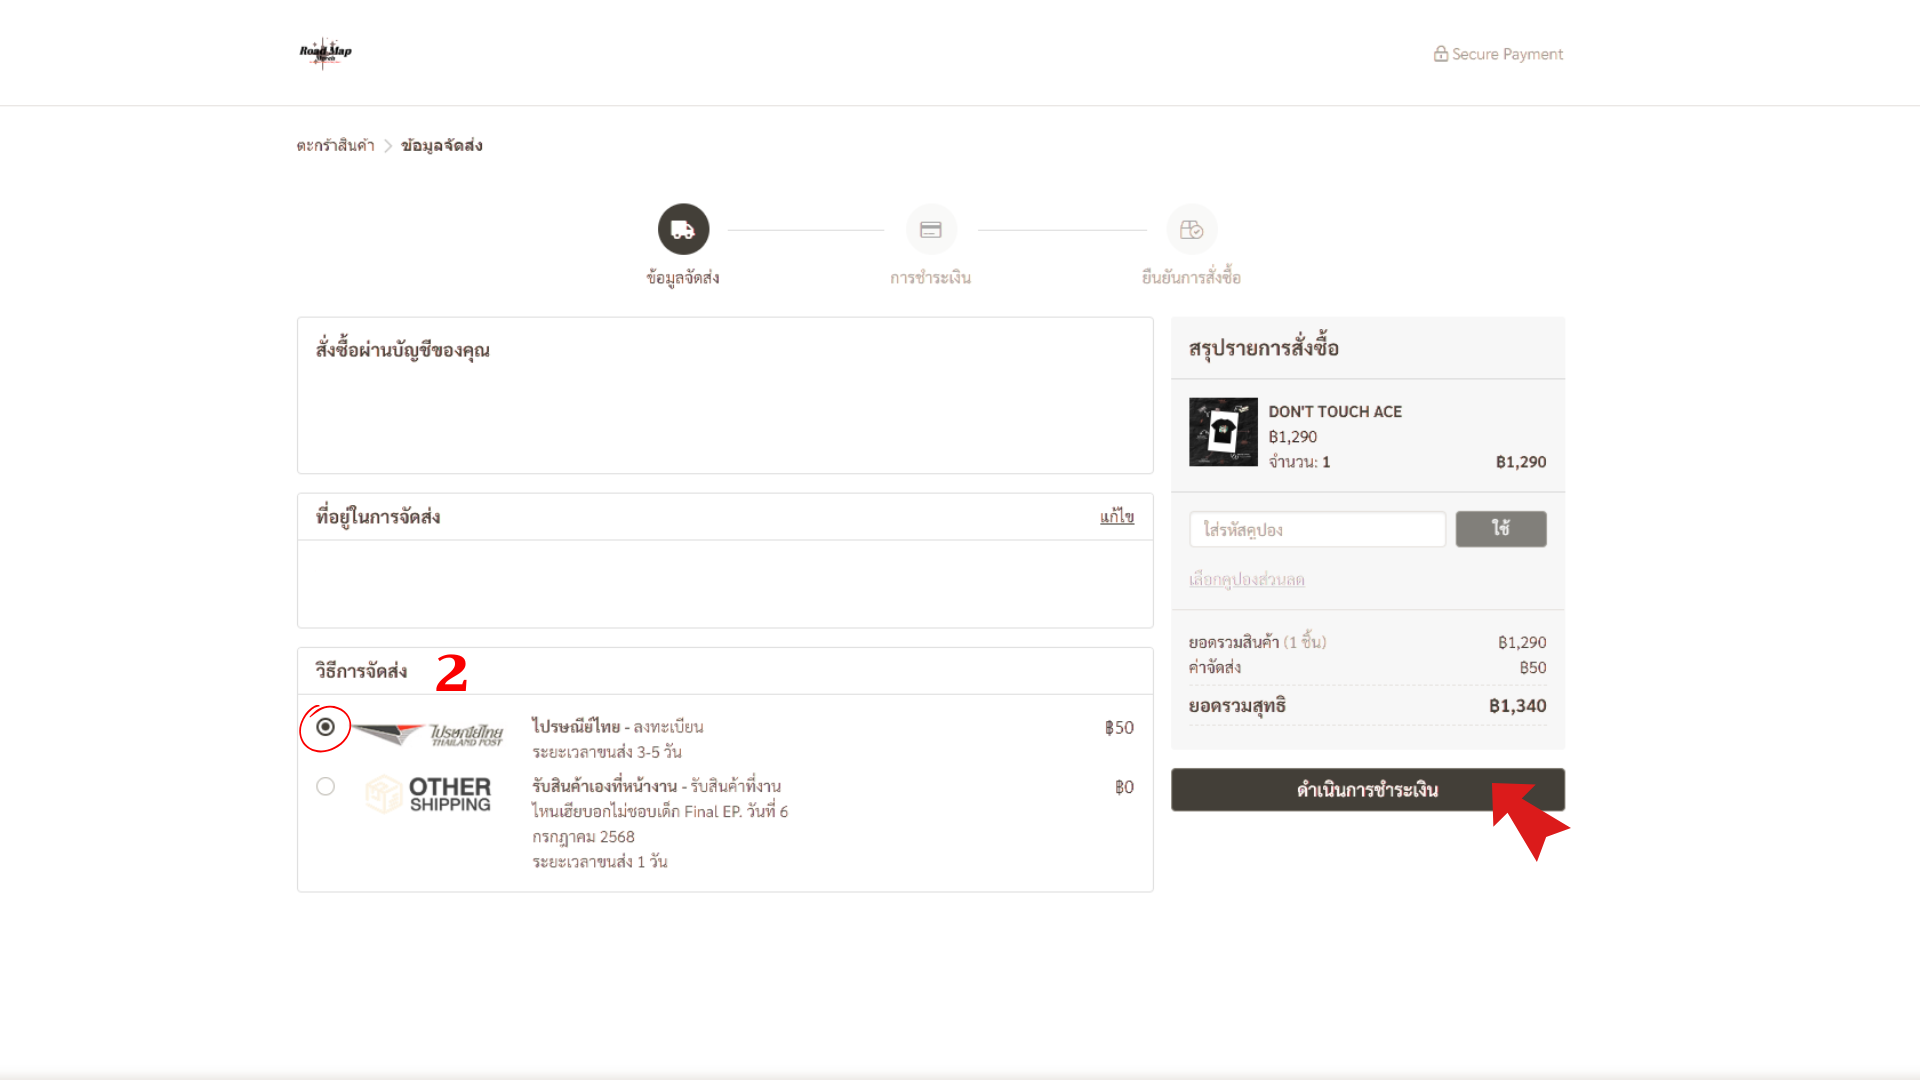Click the ไปรษณีย์ไทย - ลงทะเบียน label

click(618, 726)
